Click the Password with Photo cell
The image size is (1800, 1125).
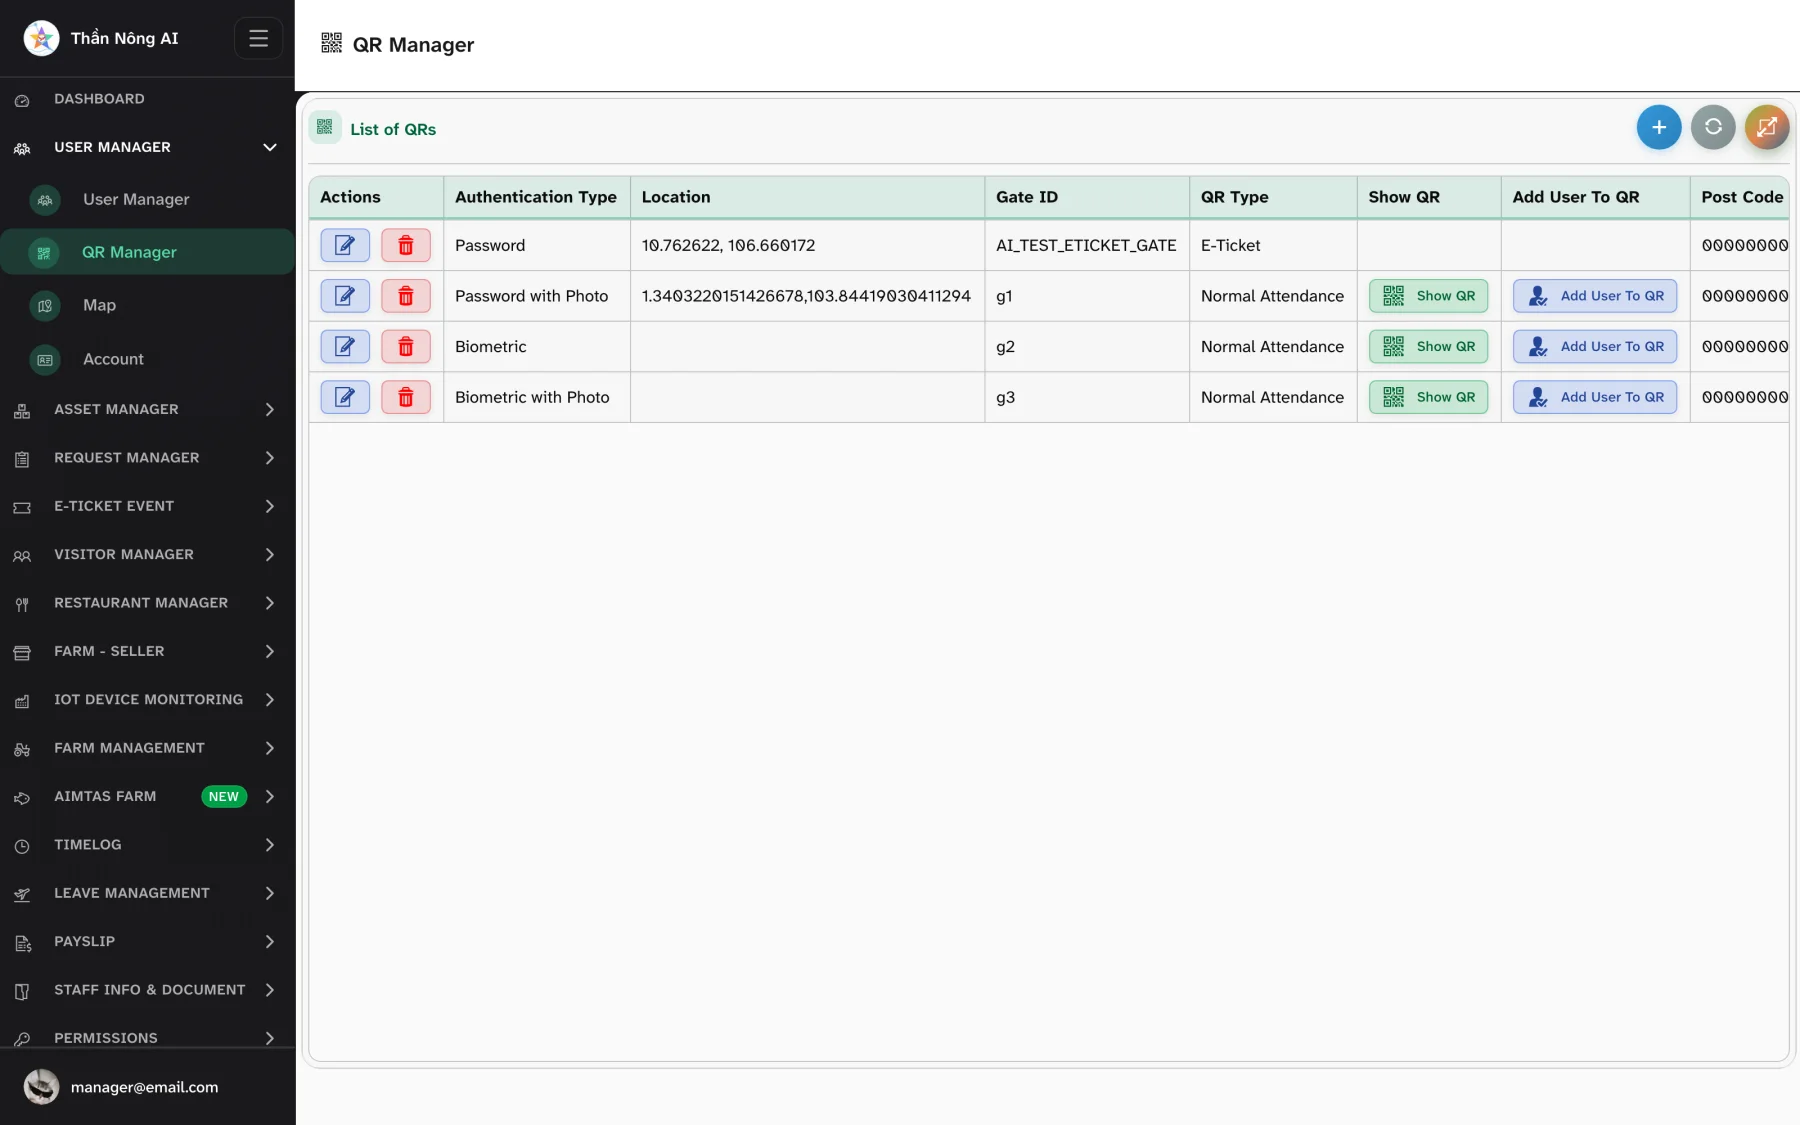[537, 296]
